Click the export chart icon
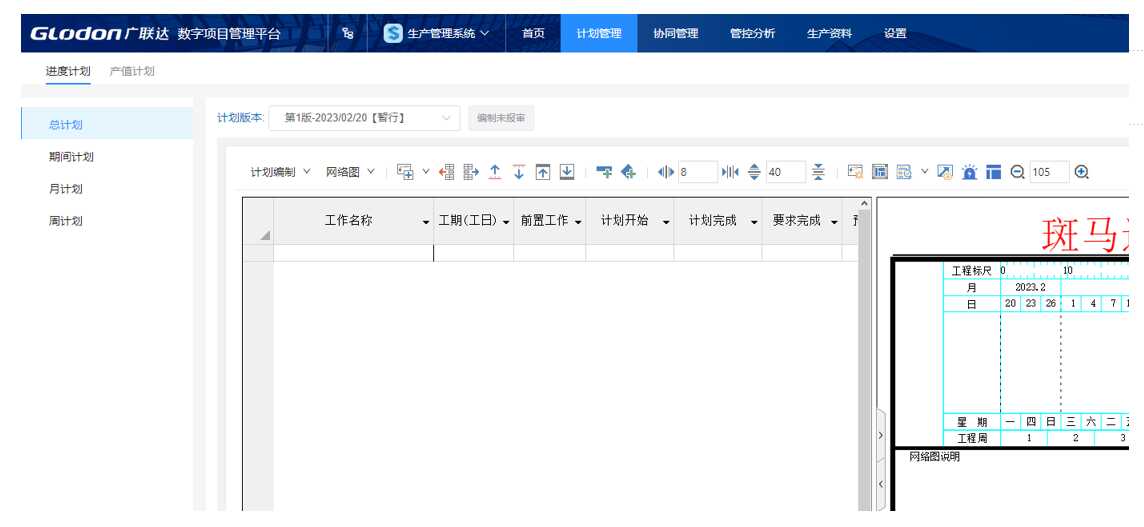Screen dimensions: 1144x527 click(x=945, y=172)
